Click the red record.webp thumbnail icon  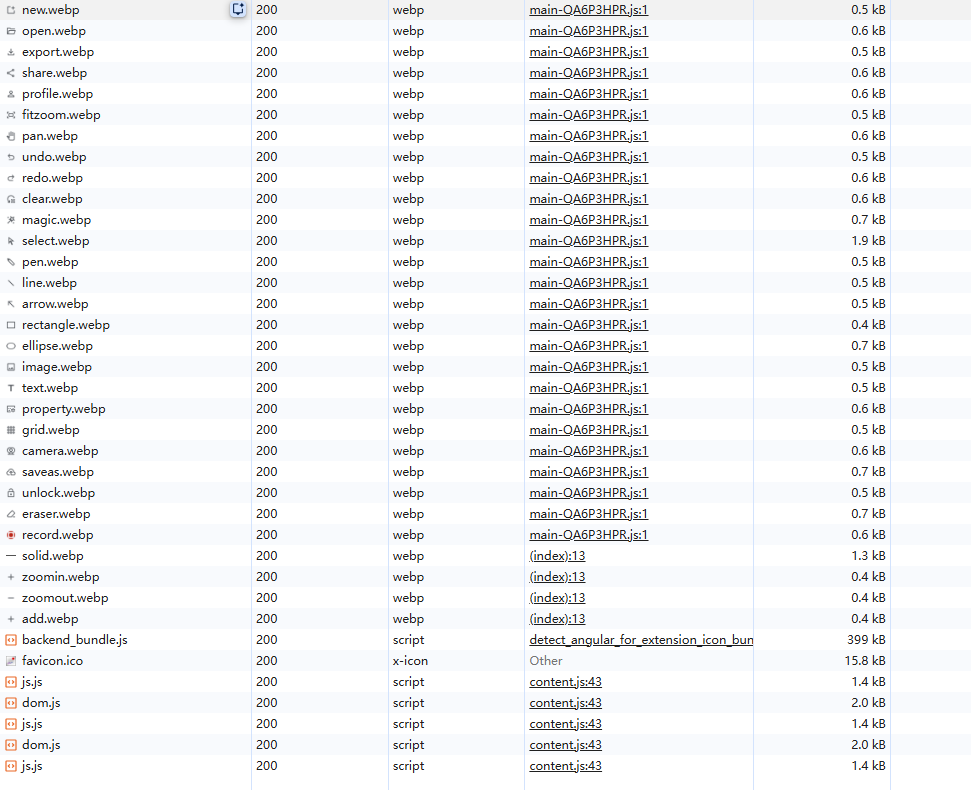click(11, 535)
